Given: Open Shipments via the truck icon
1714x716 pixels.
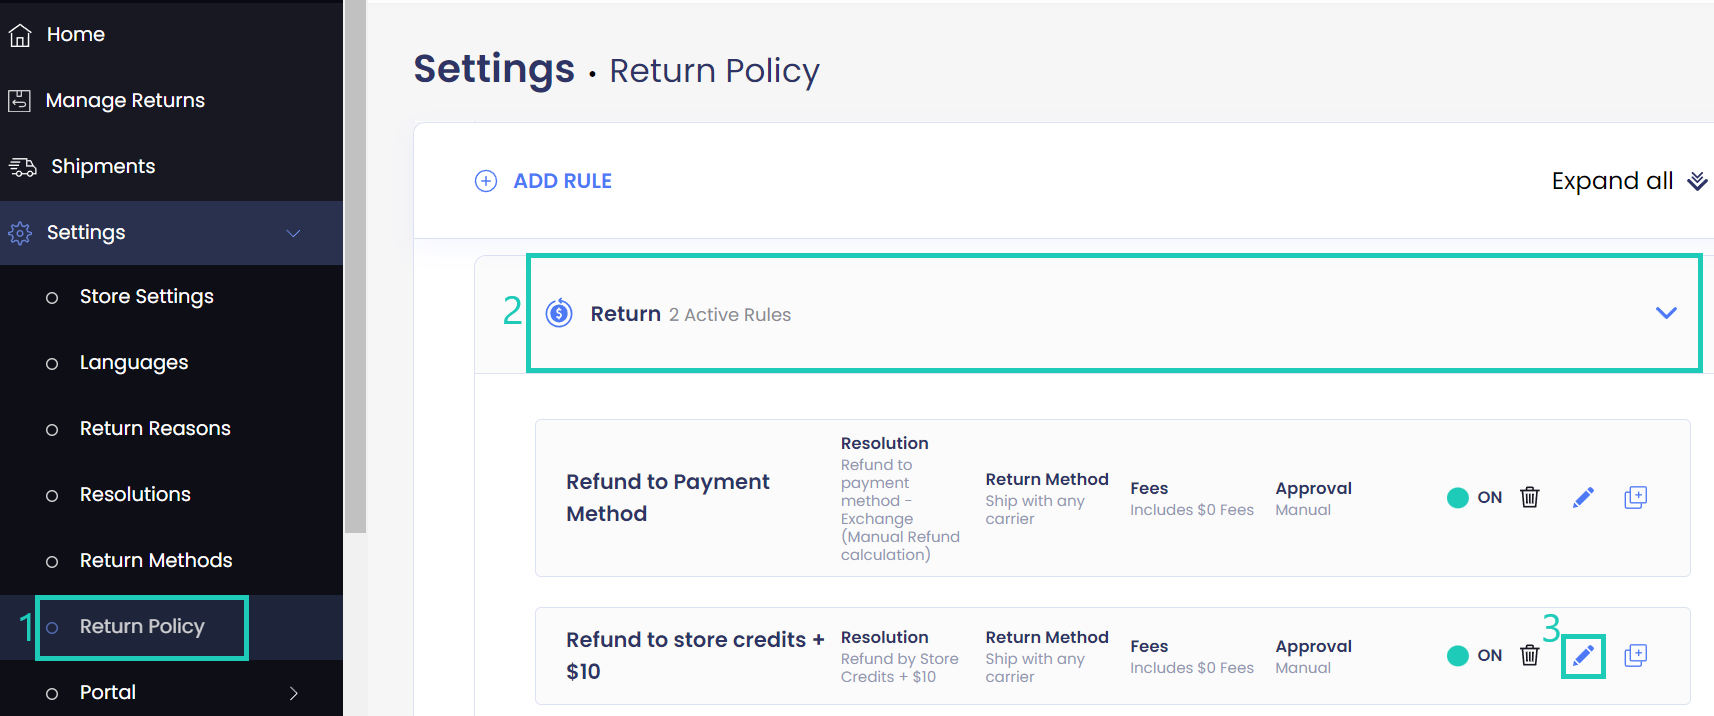Looking at the screenshot, I should click(x=20, y=166).
